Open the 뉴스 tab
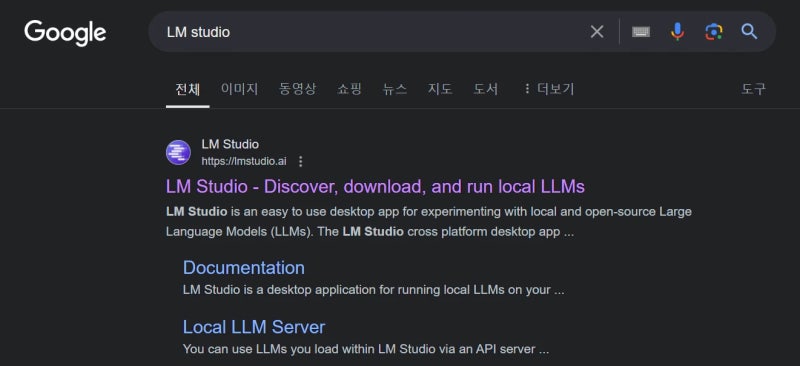Image resolution: width=800 pixels, height=366 pixels. (x=395, y=89)
